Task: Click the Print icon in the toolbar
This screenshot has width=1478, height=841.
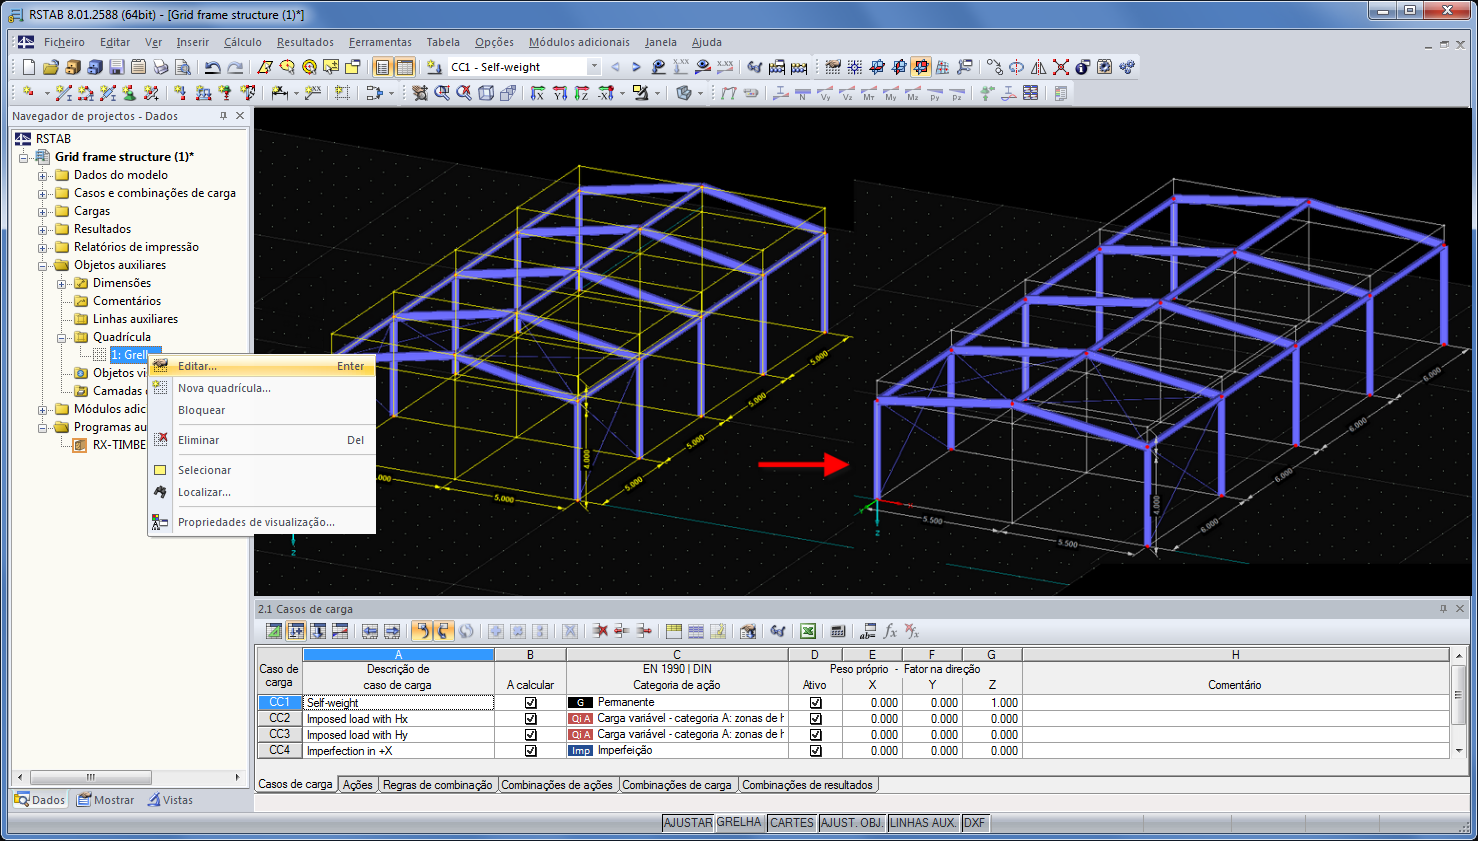Action: point(160,67)
